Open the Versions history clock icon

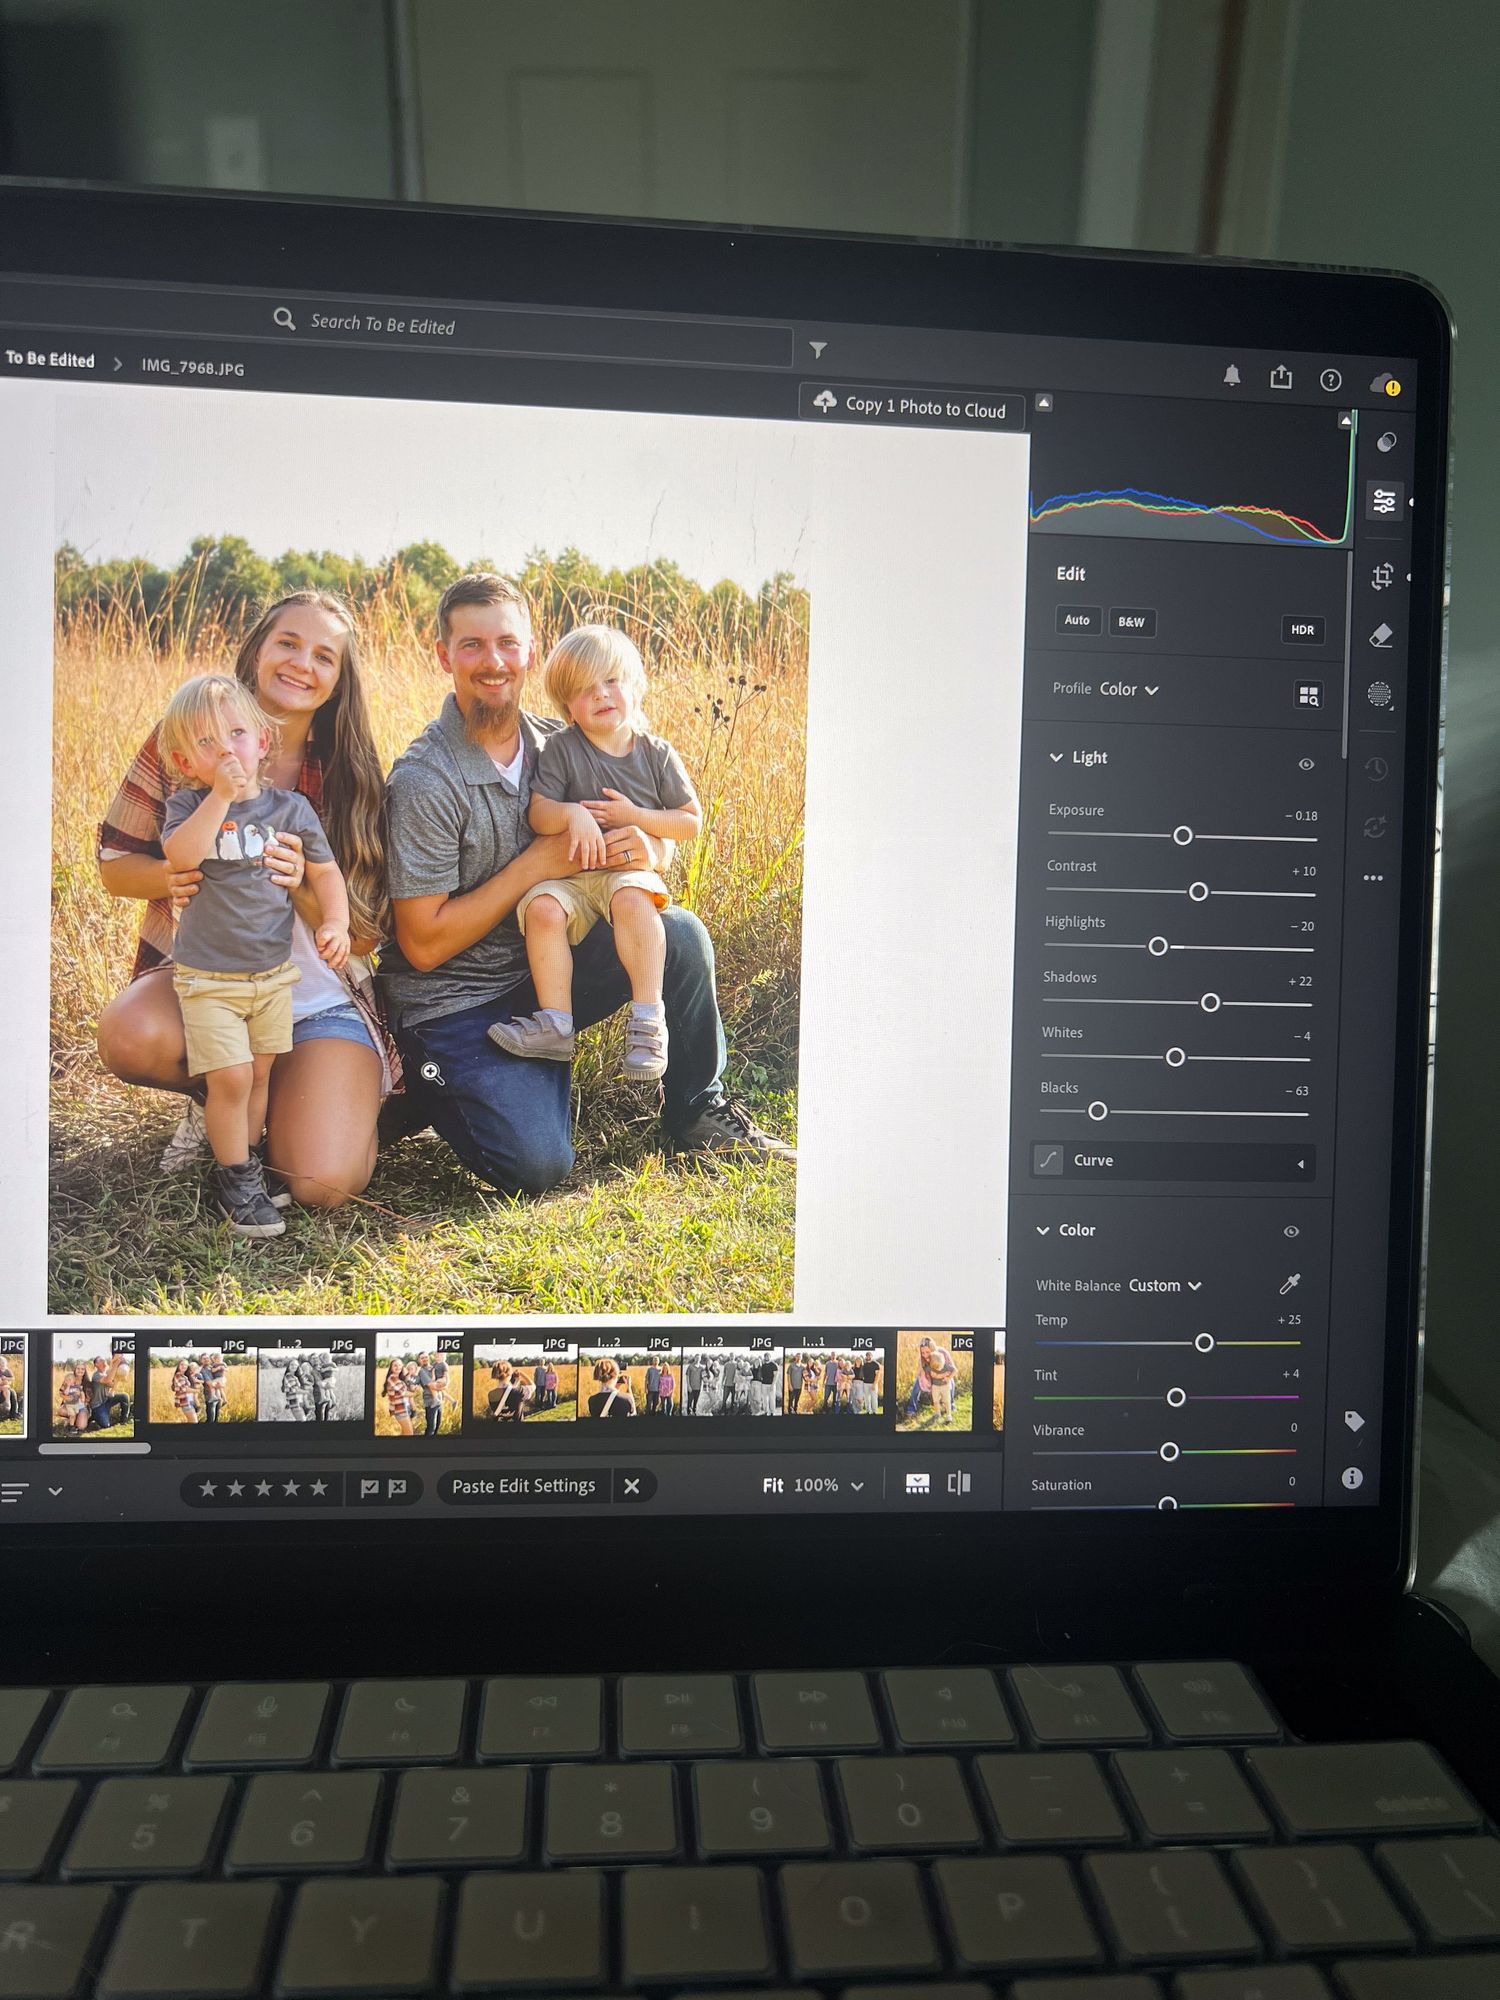coord(1377,768)
